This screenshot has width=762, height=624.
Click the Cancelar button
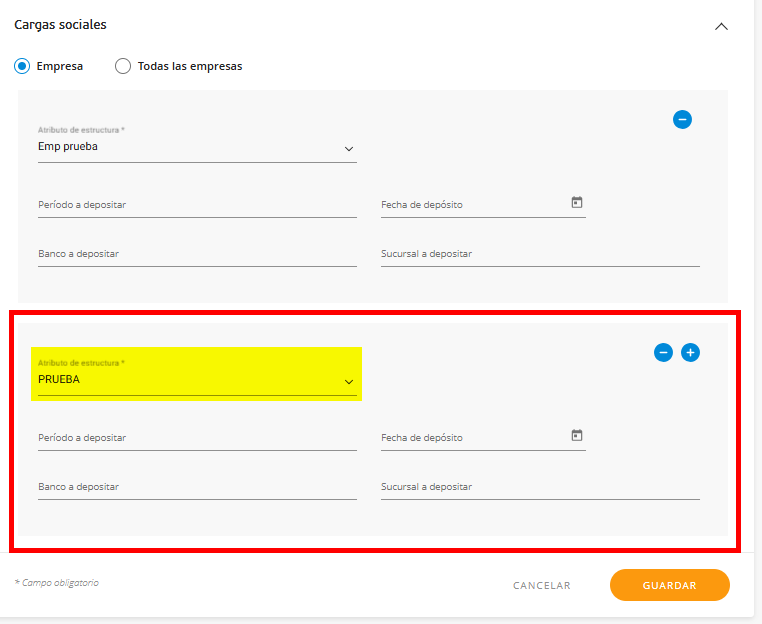541,585
